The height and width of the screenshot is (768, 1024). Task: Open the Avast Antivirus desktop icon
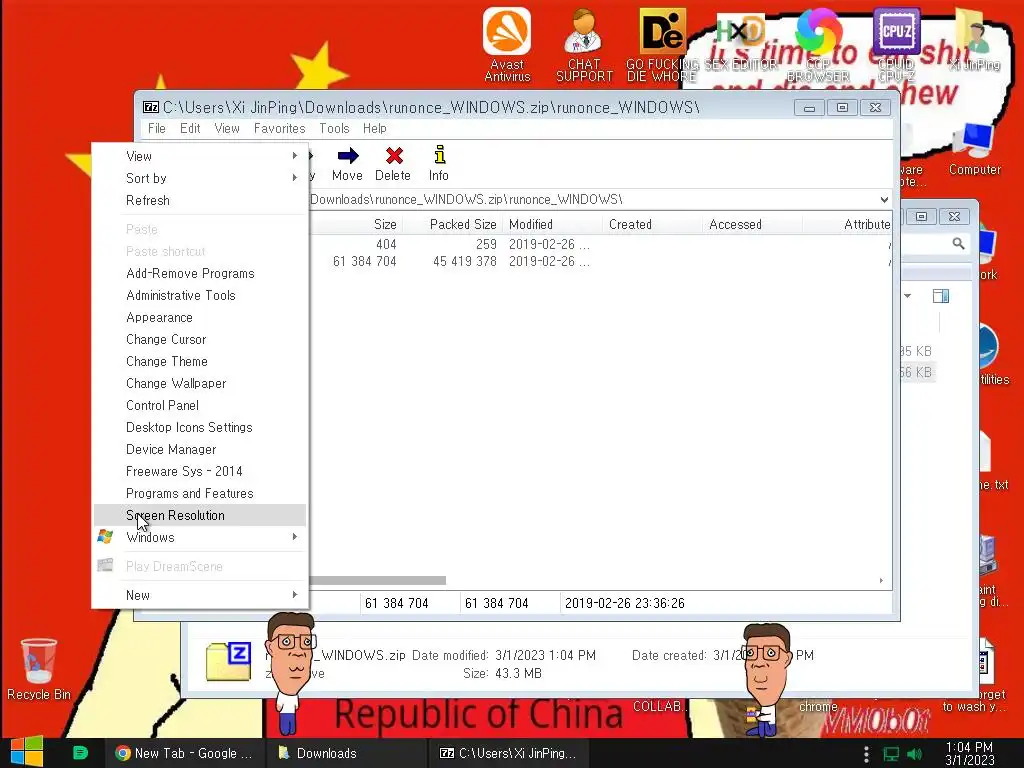click(507, 44)
